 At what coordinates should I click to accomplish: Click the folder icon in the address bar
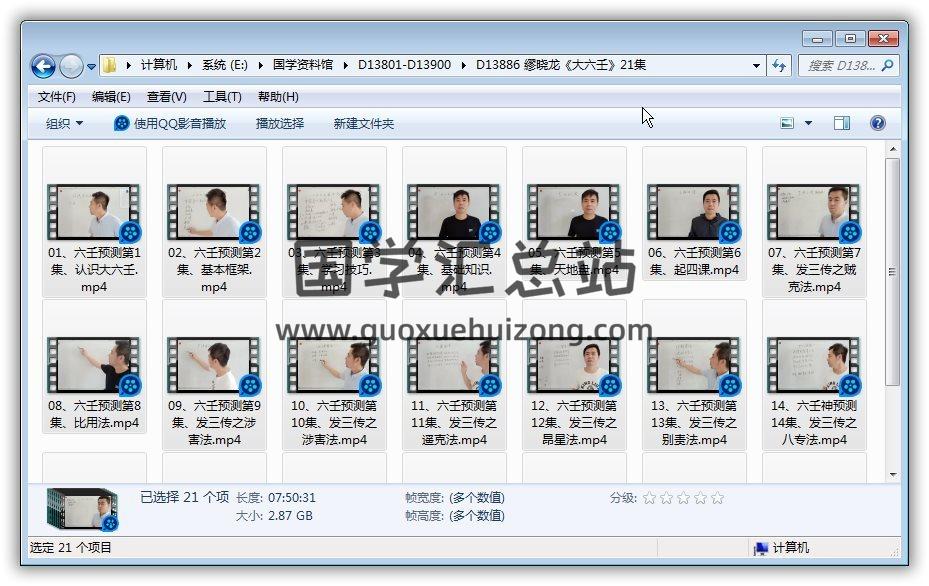point(109,65)
